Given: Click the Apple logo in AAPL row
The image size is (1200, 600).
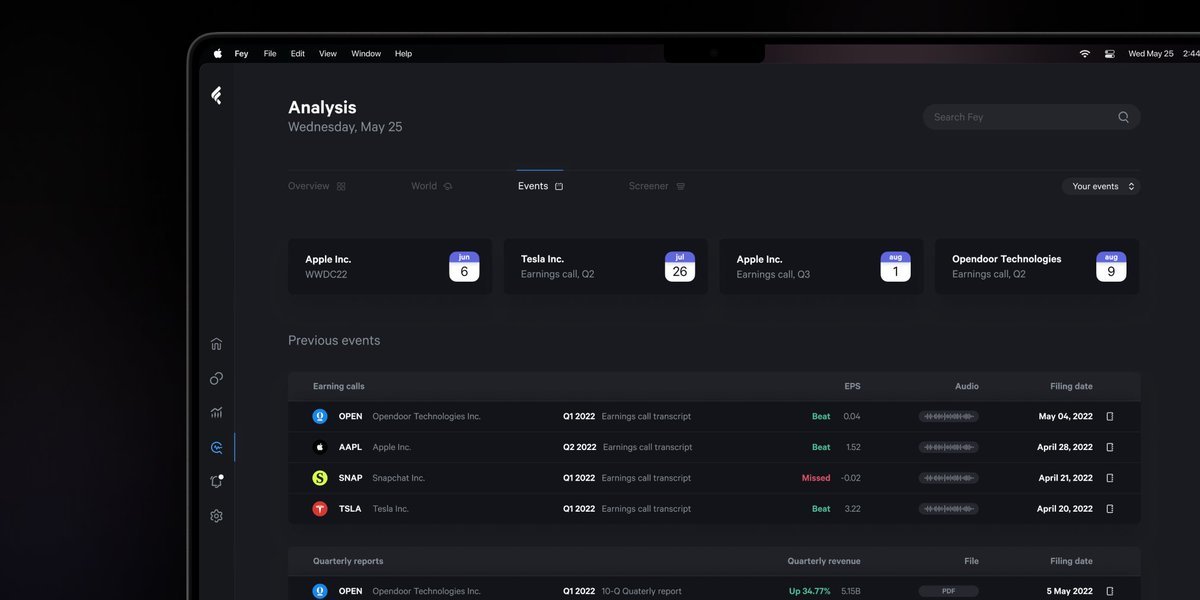Looking at the screenshot, I should [320, 447].
